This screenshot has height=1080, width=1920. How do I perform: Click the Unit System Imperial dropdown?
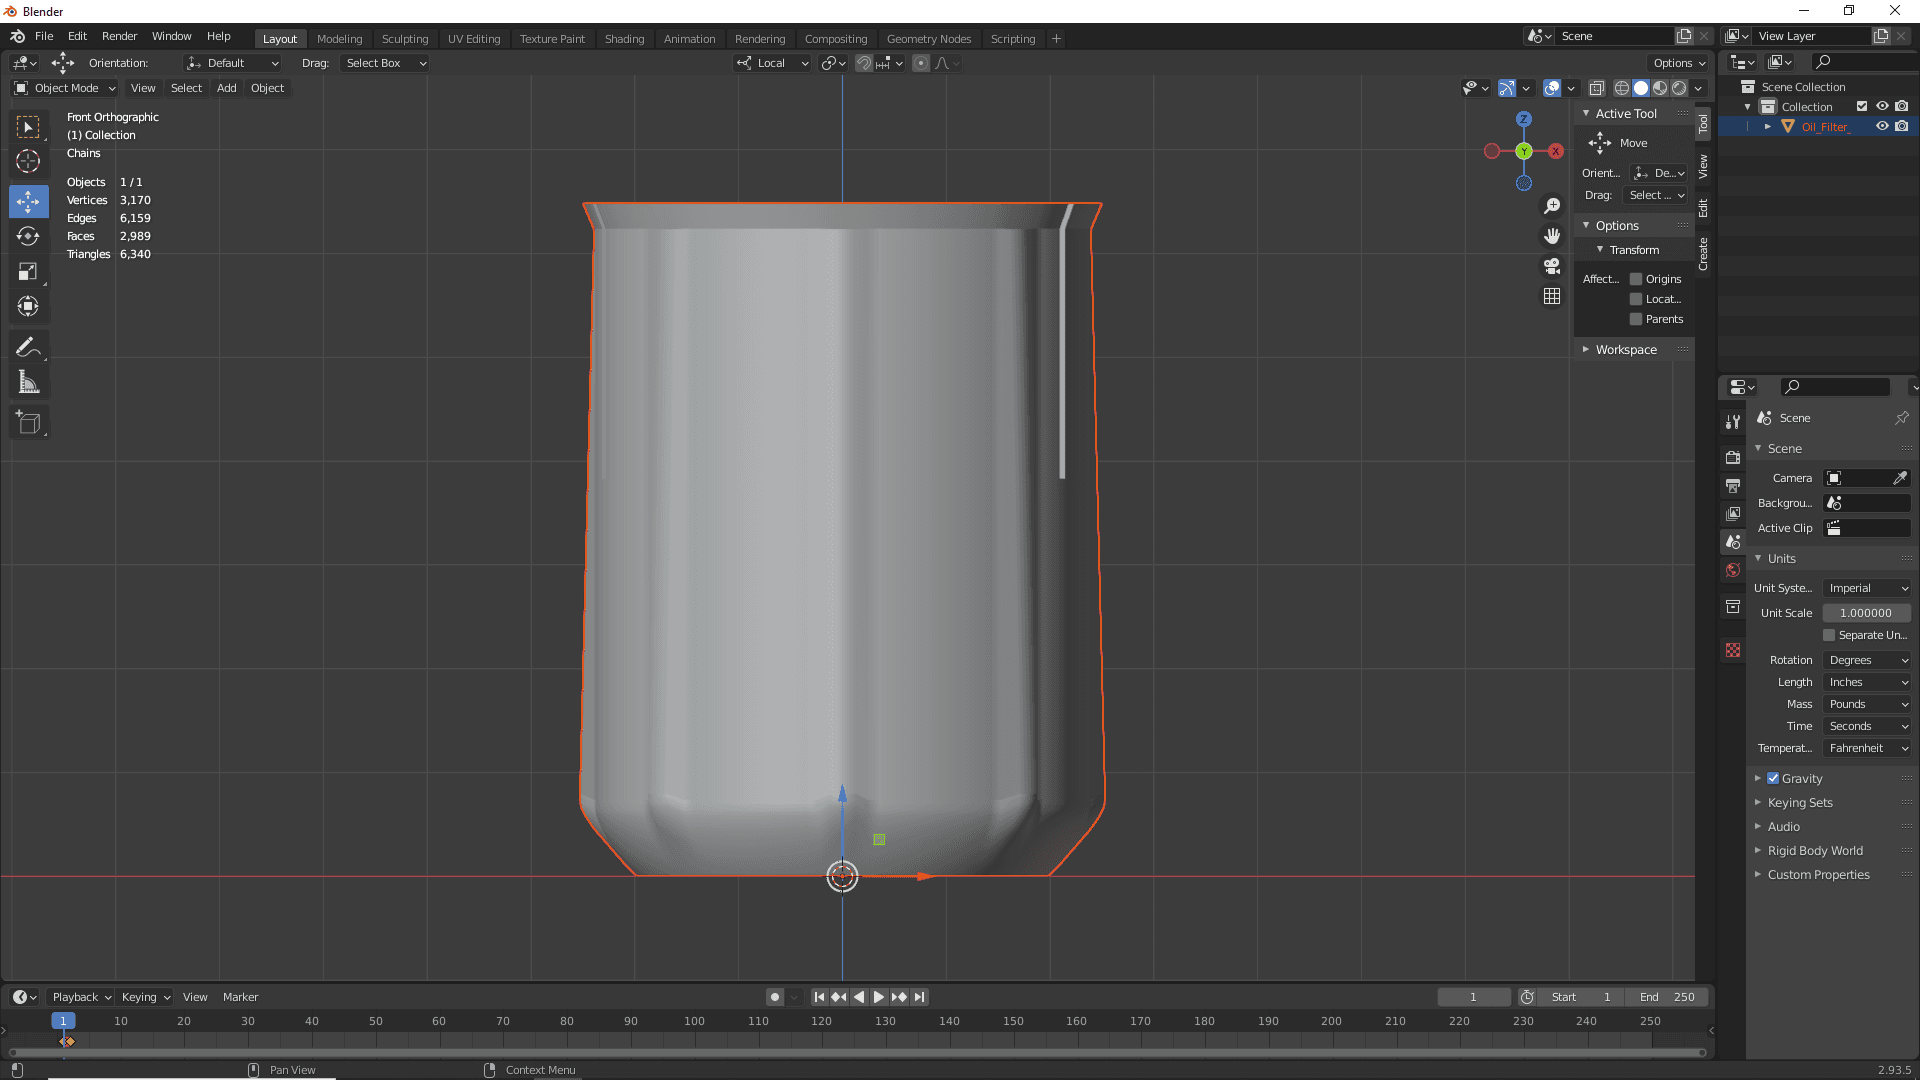(1866, 587)
